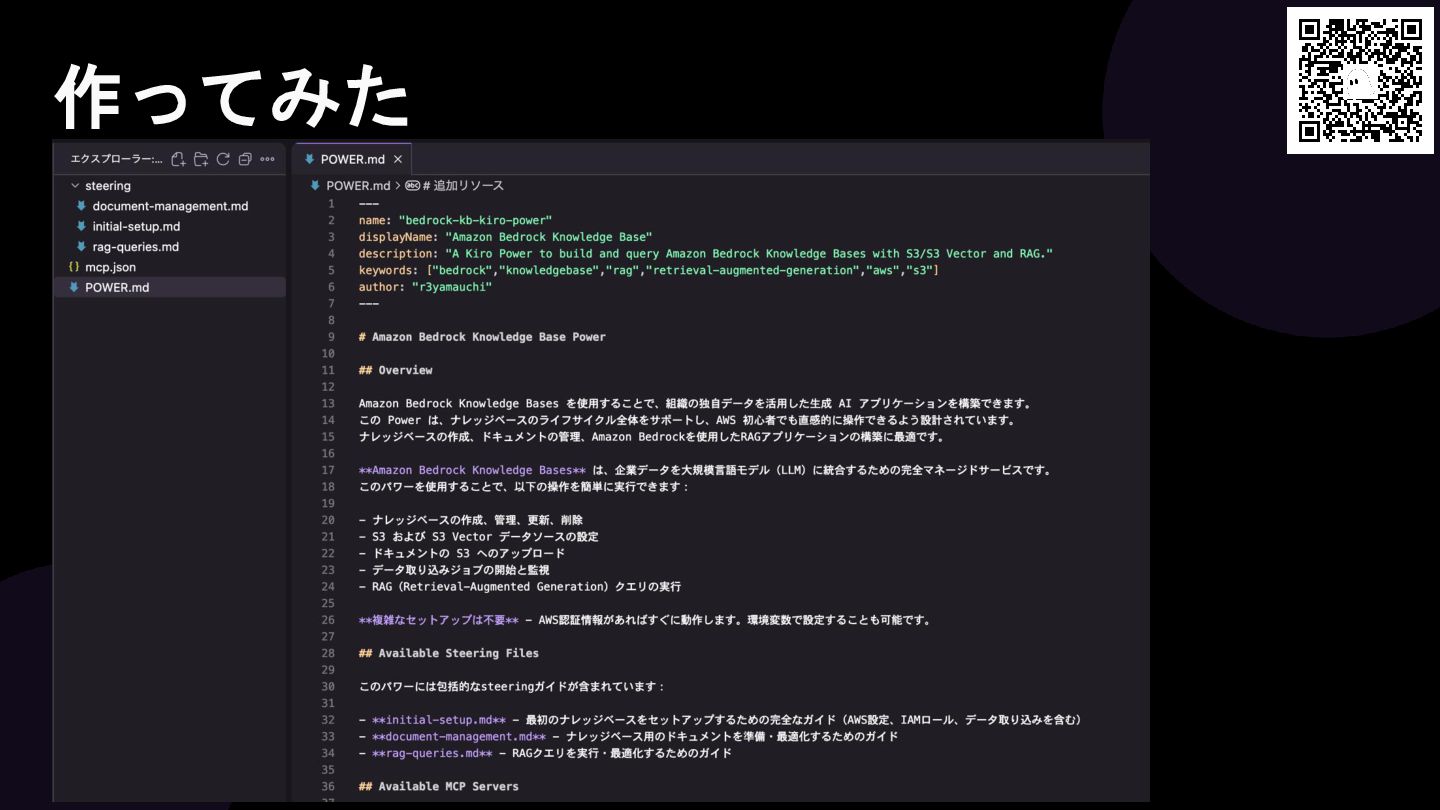Click the QR code in the slide corner

point(1359,80)
